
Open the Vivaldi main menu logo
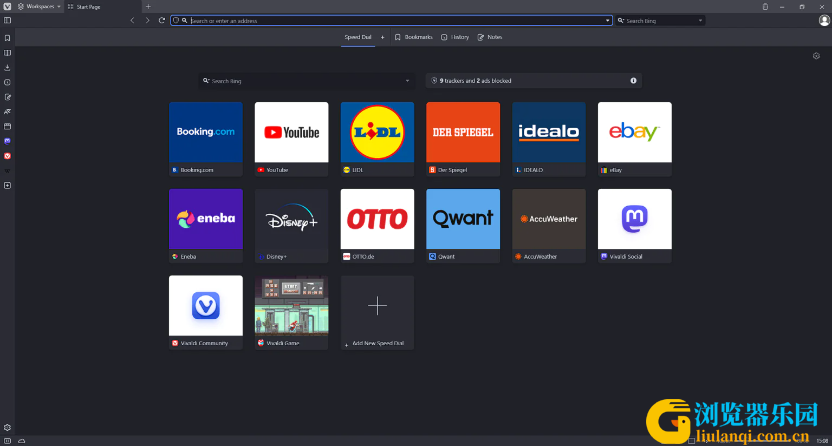(7, 6)
